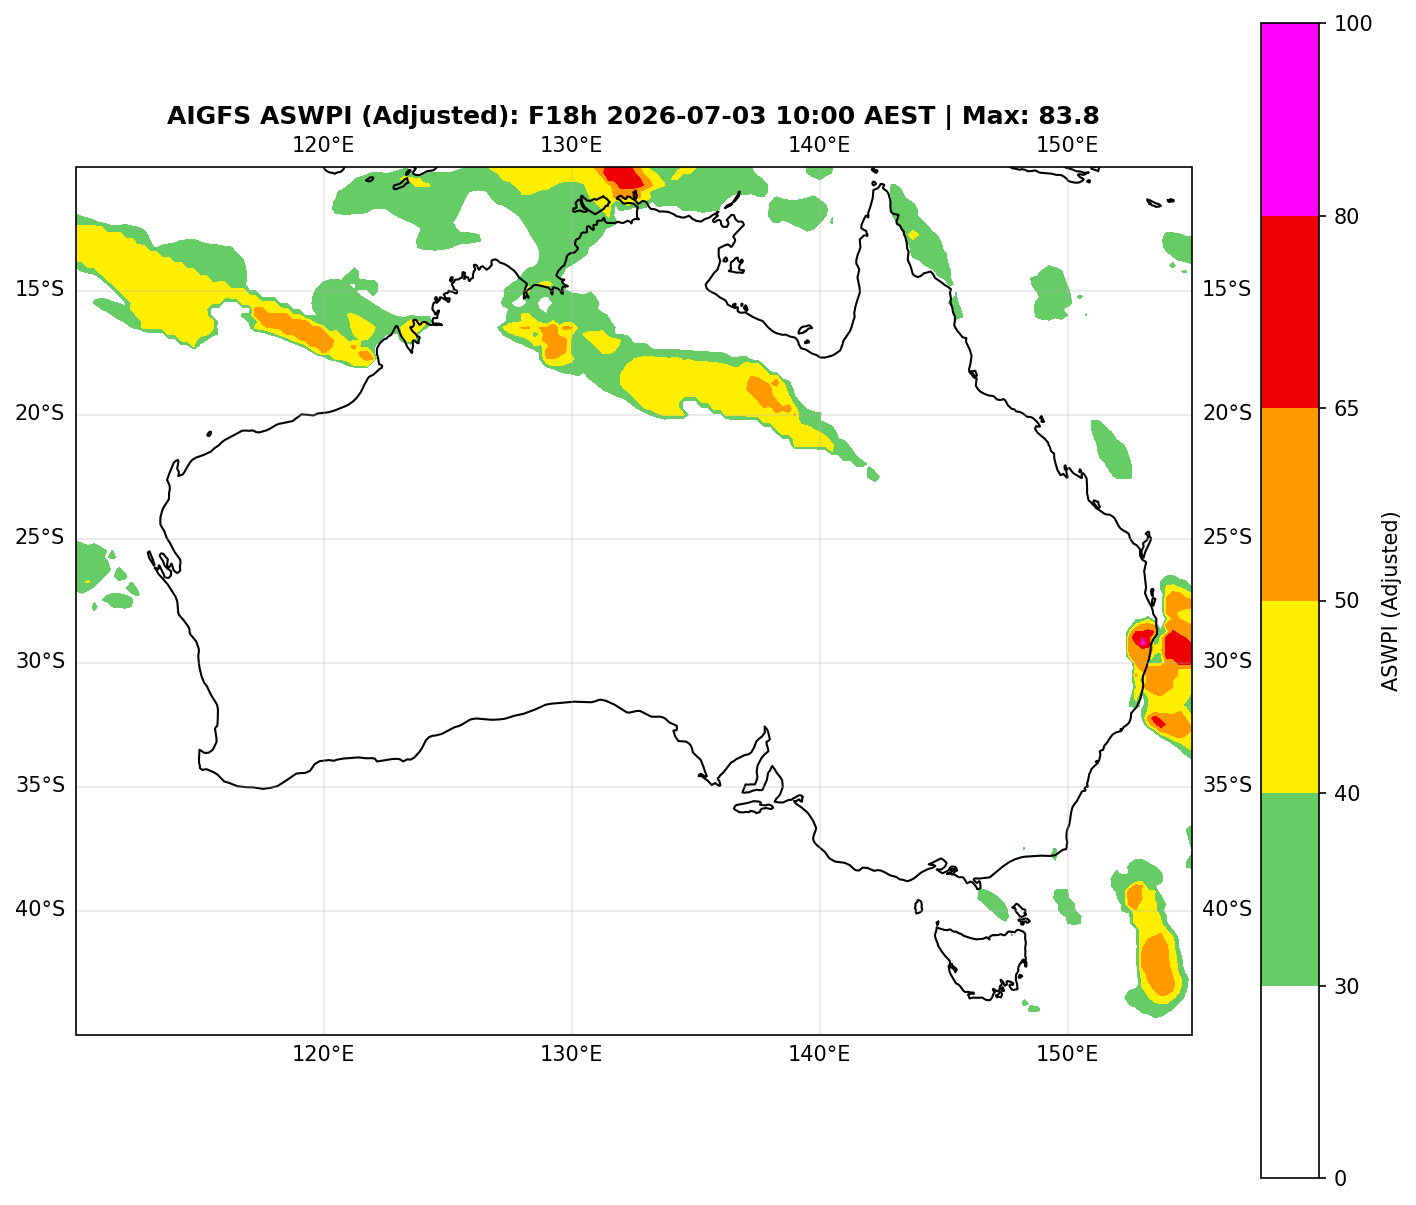Click the '35°S' label on the right axis
The height and width of the screenshot is (1205, 1416).
[x=1227, y=786]
